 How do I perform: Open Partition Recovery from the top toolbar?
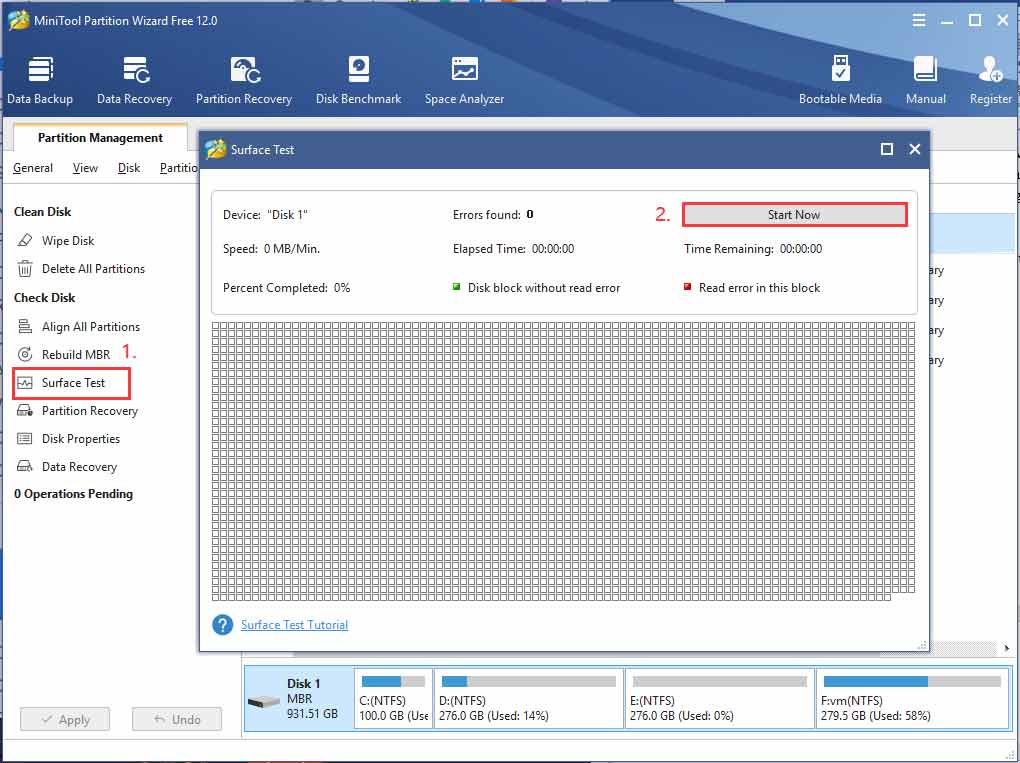[244, 80]
